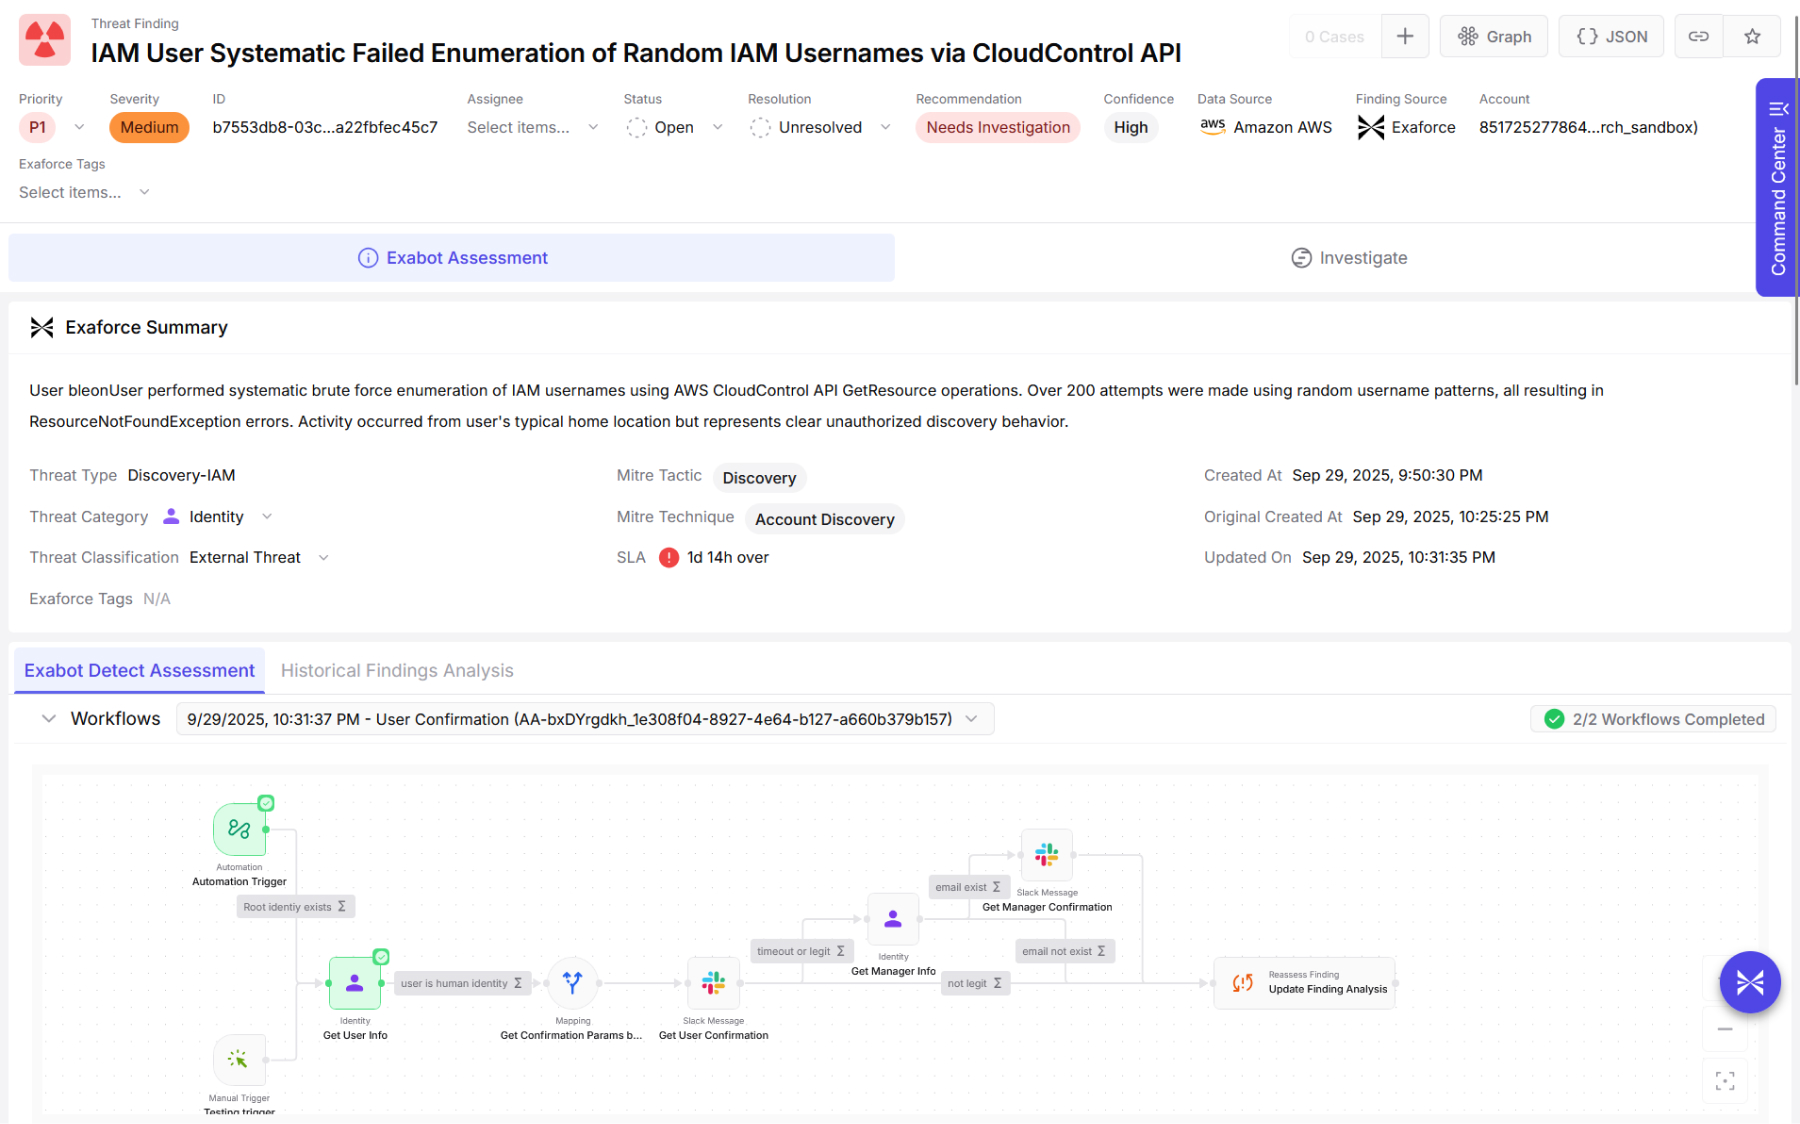Select the Get User Info identity node

[355, 983]
